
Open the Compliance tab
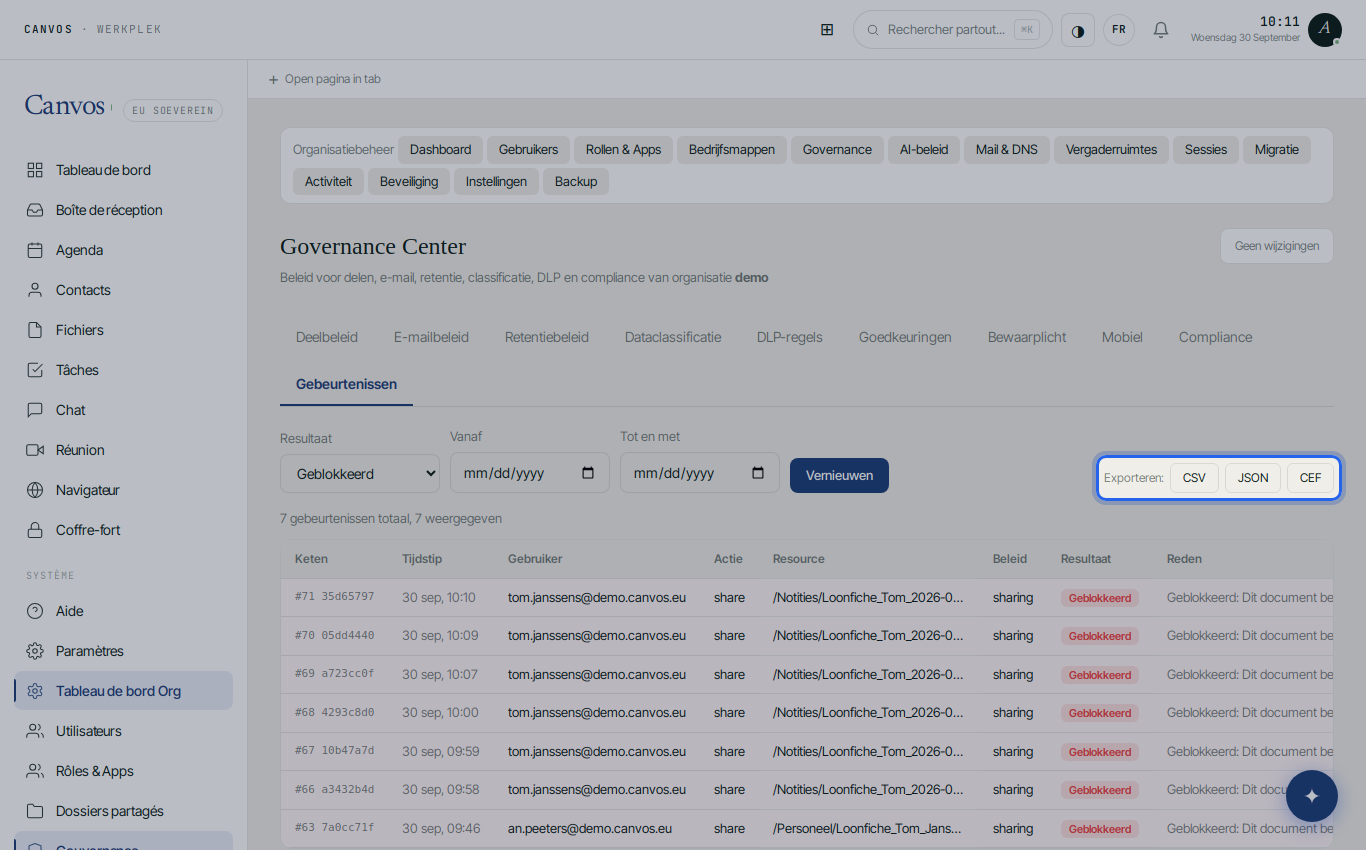tap(1215, 337)
